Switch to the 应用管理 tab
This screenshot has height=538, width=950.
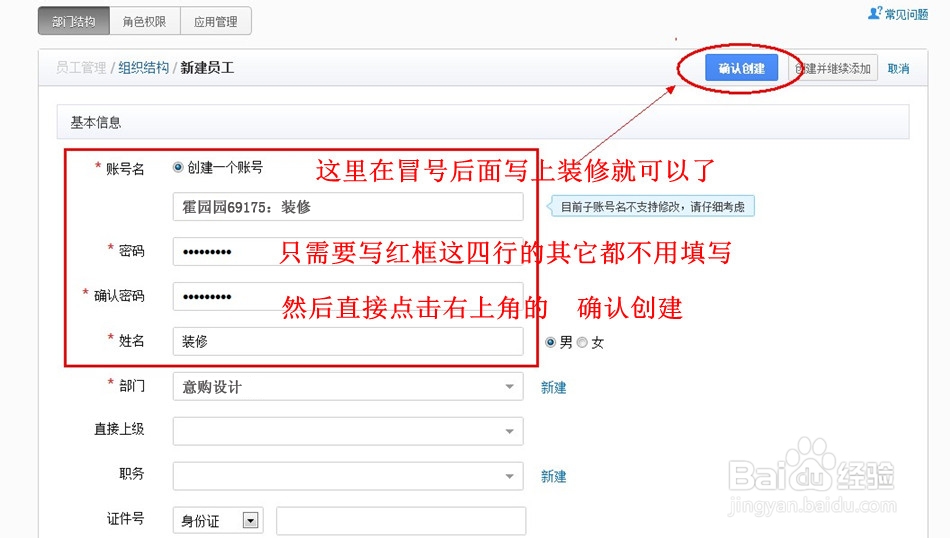point(216,21)
